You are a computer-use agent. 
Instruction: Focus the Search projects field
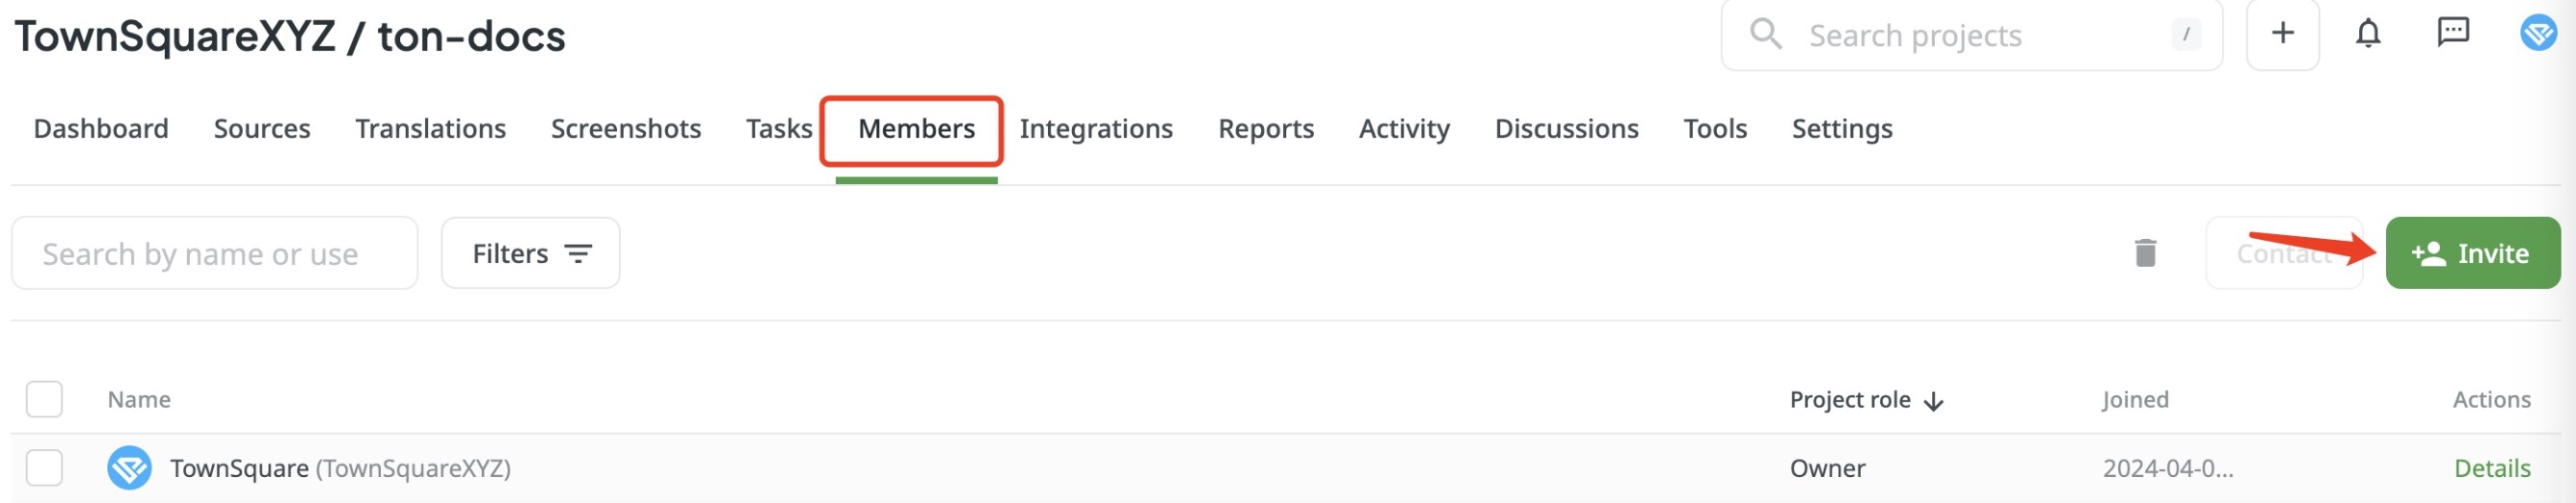click(1971, 35)
